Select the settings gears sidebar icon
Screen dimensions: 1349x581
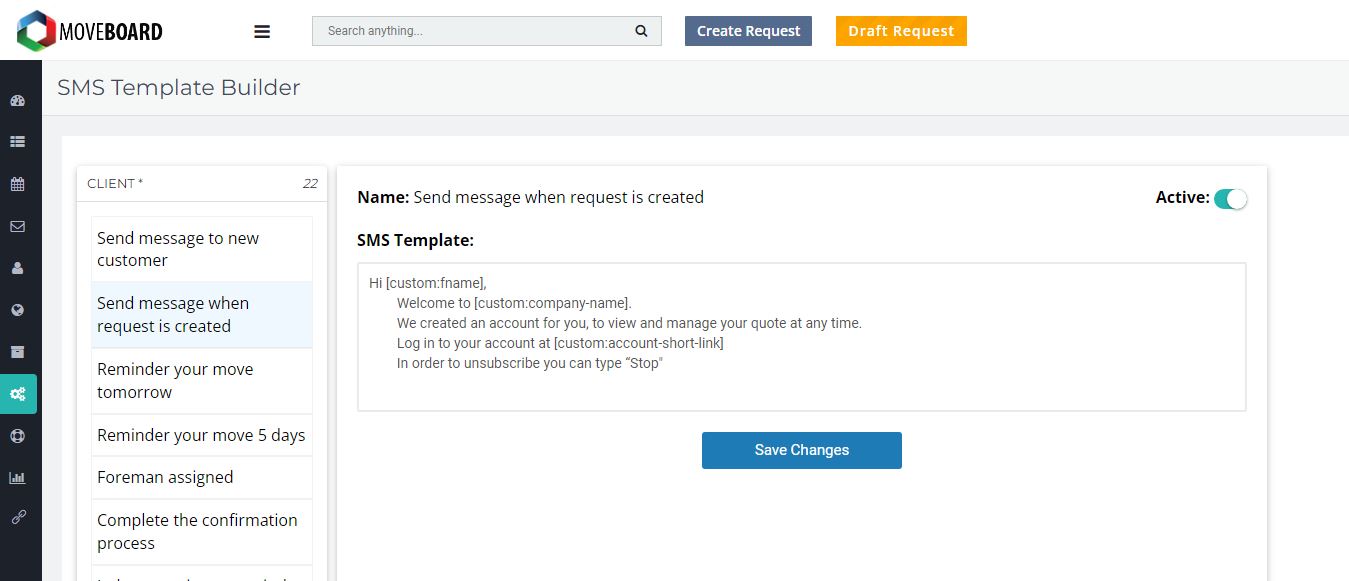tap(18, 394)
